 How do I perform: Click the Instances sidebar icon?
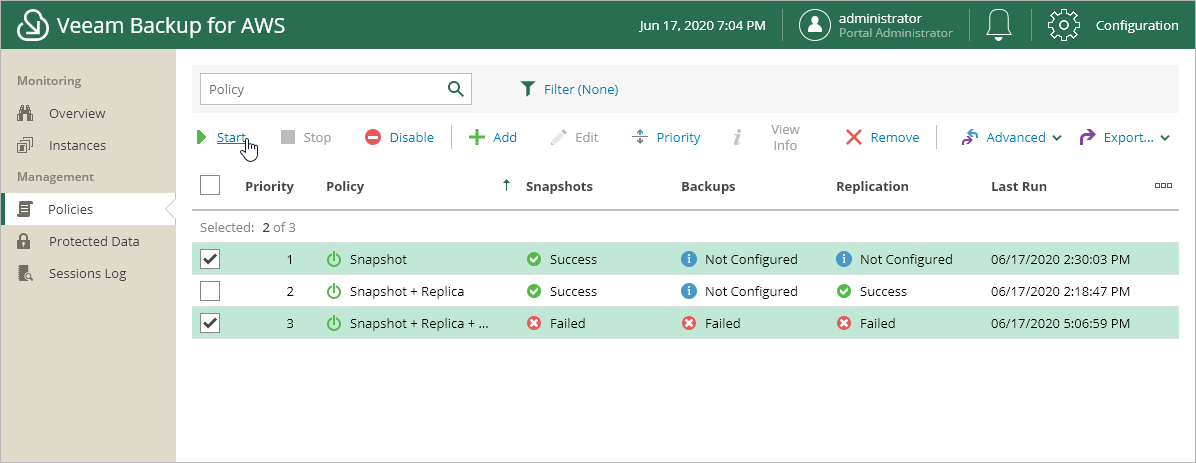pyautogui.click(x=24, y=146)
